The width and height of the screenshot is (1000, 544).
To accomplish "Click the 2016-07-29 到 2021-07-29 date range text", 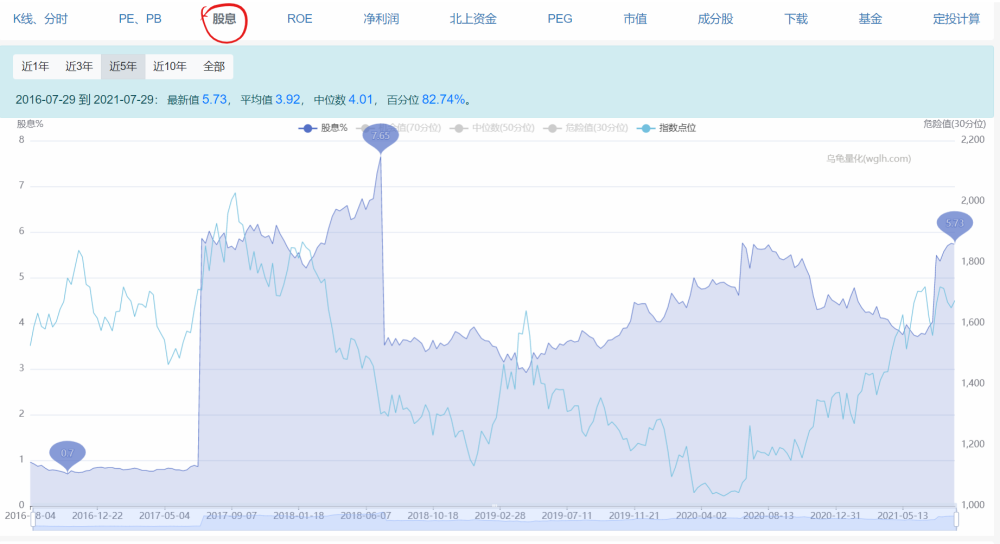I will pyautogui.click(x=85, y=99).
